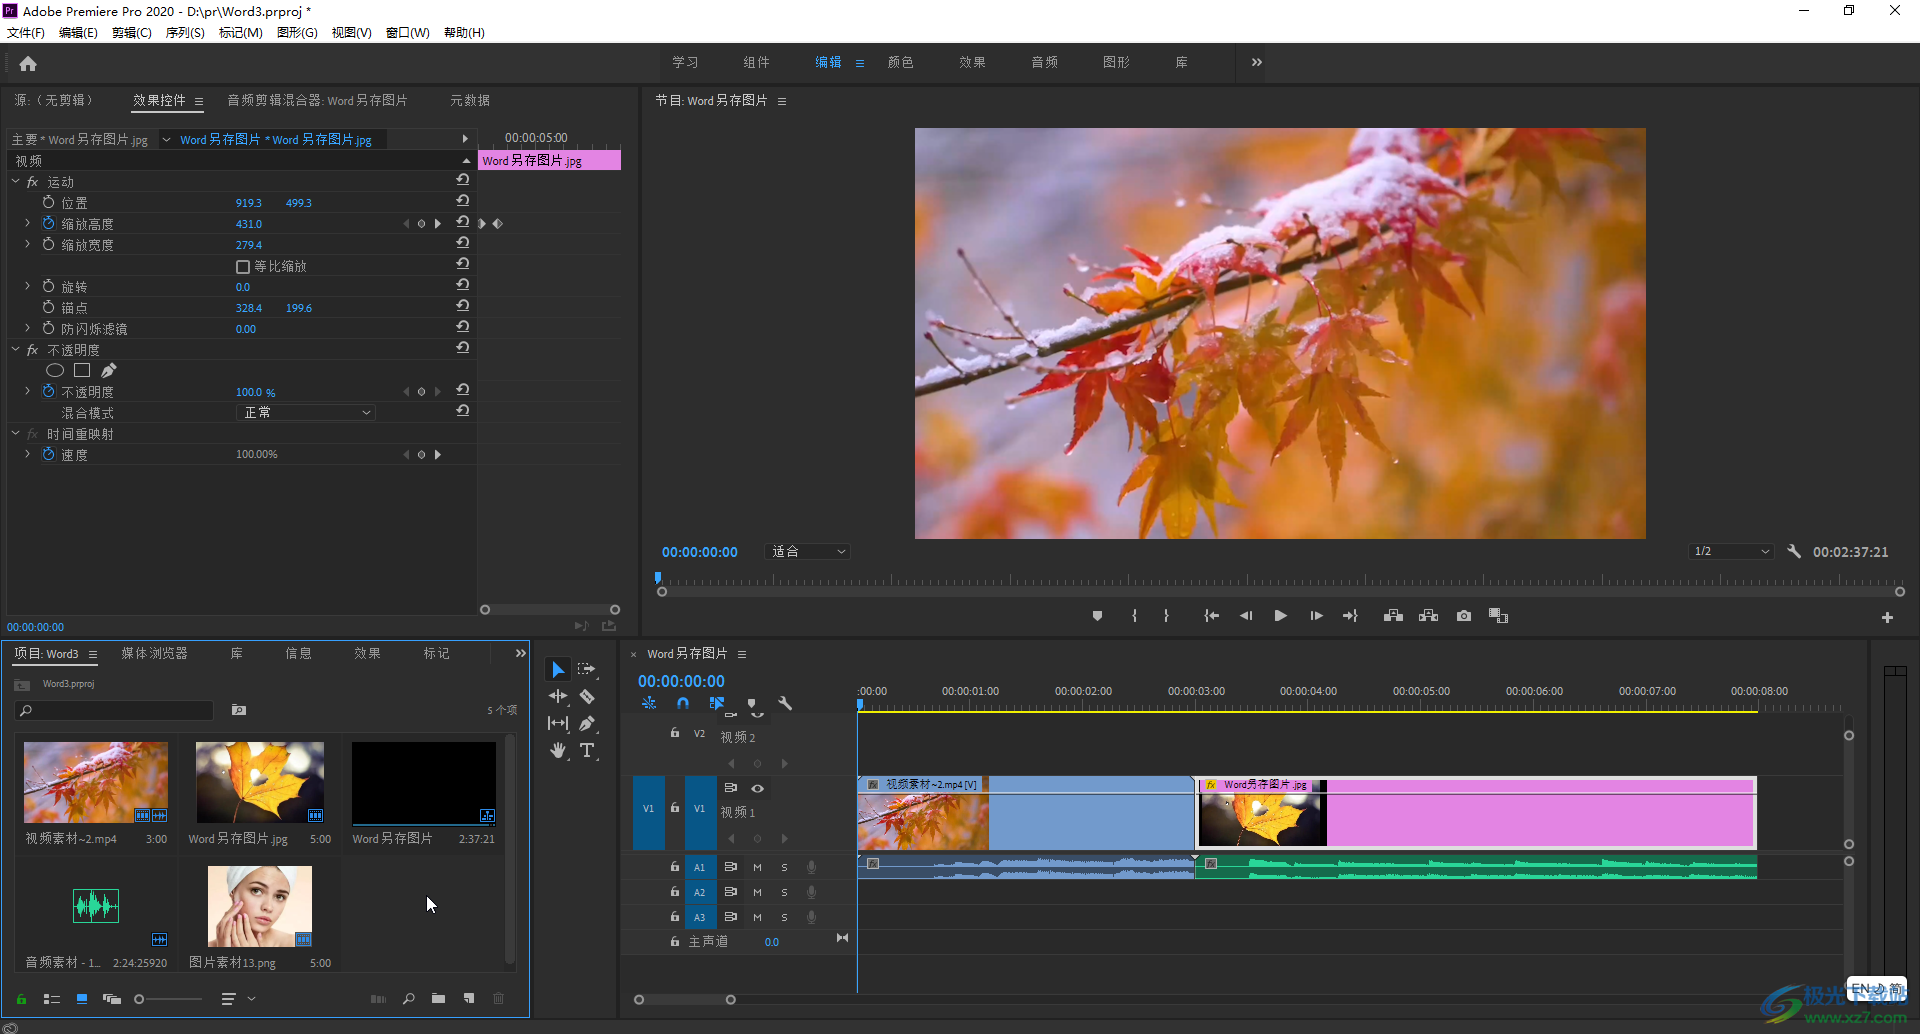Click New Bin folder icon
1920x1034 pixels.
[x=438, y=999]
